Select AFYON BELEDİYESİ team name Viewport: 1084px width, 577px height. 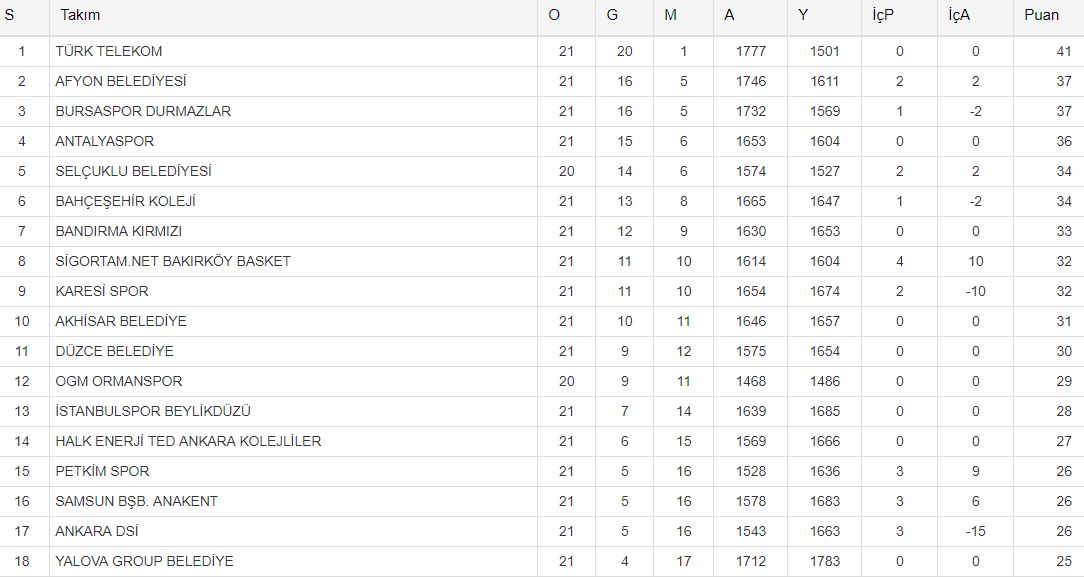[x=121, y=81]
